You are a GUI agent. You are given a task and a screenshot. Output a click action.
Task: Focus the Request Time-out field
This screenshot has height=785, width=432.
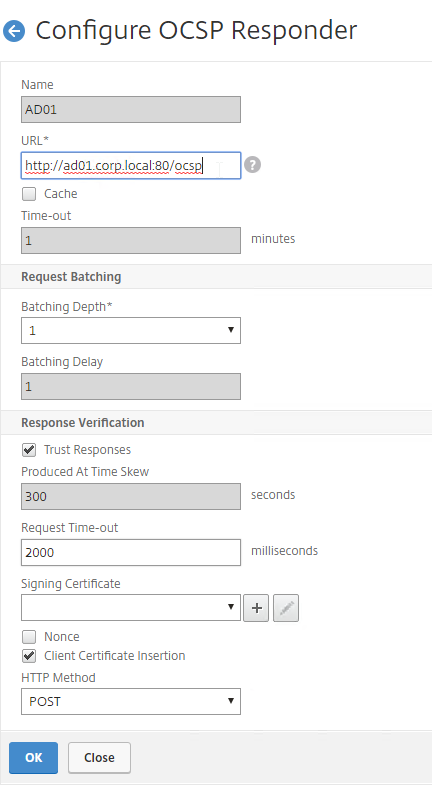tap(131, 552)
